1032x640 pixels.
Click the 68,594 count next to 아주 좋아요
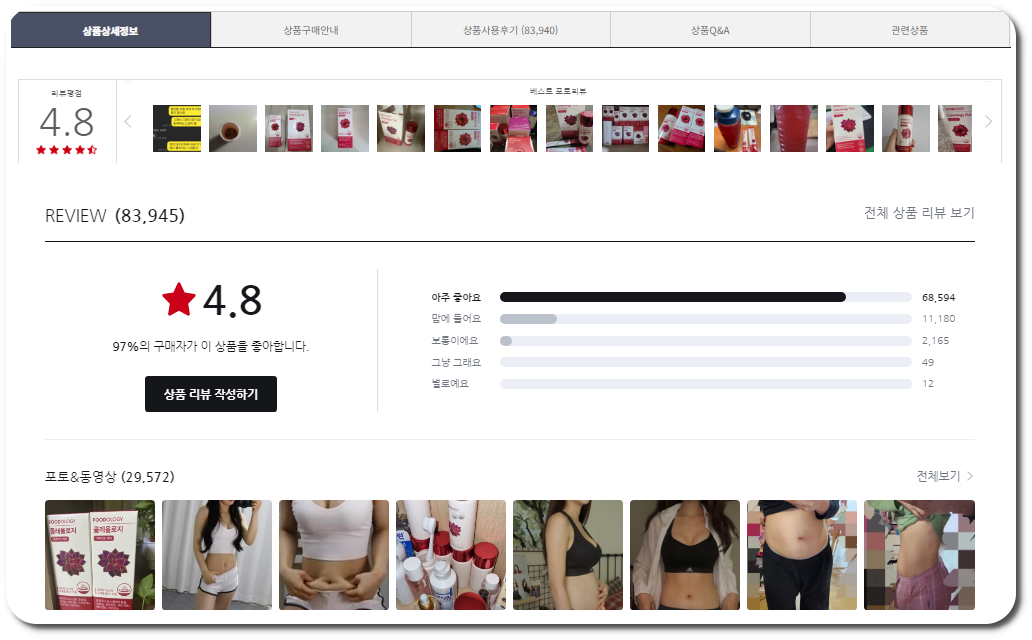click(938, 297)
